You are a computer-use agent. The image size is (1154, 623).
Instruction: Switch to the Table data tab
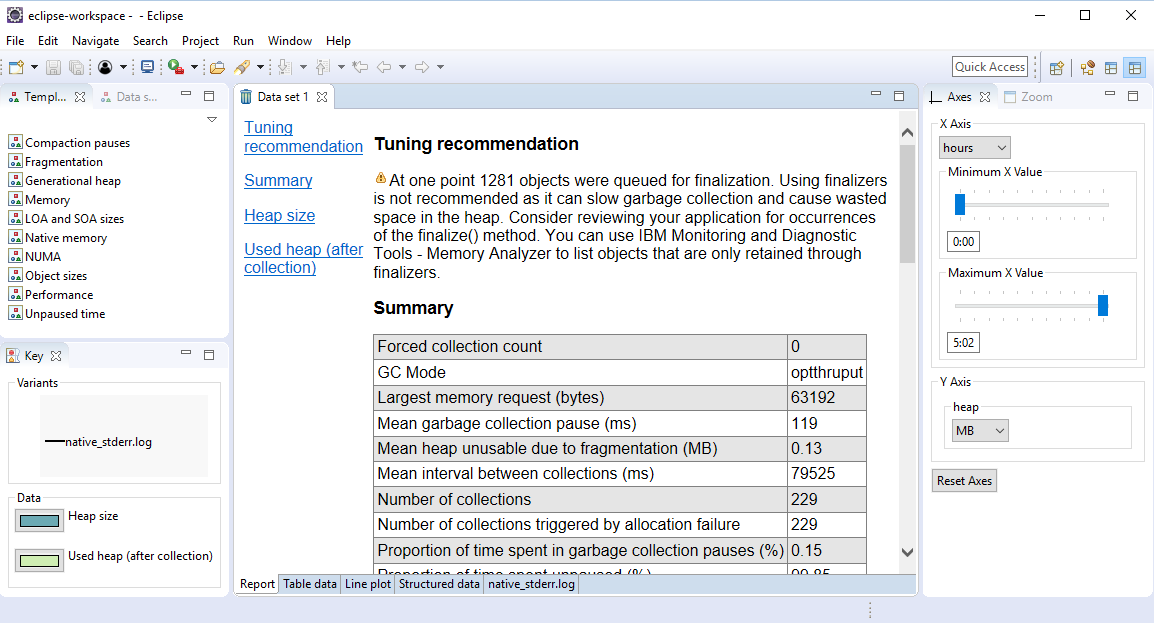(310, 584)
